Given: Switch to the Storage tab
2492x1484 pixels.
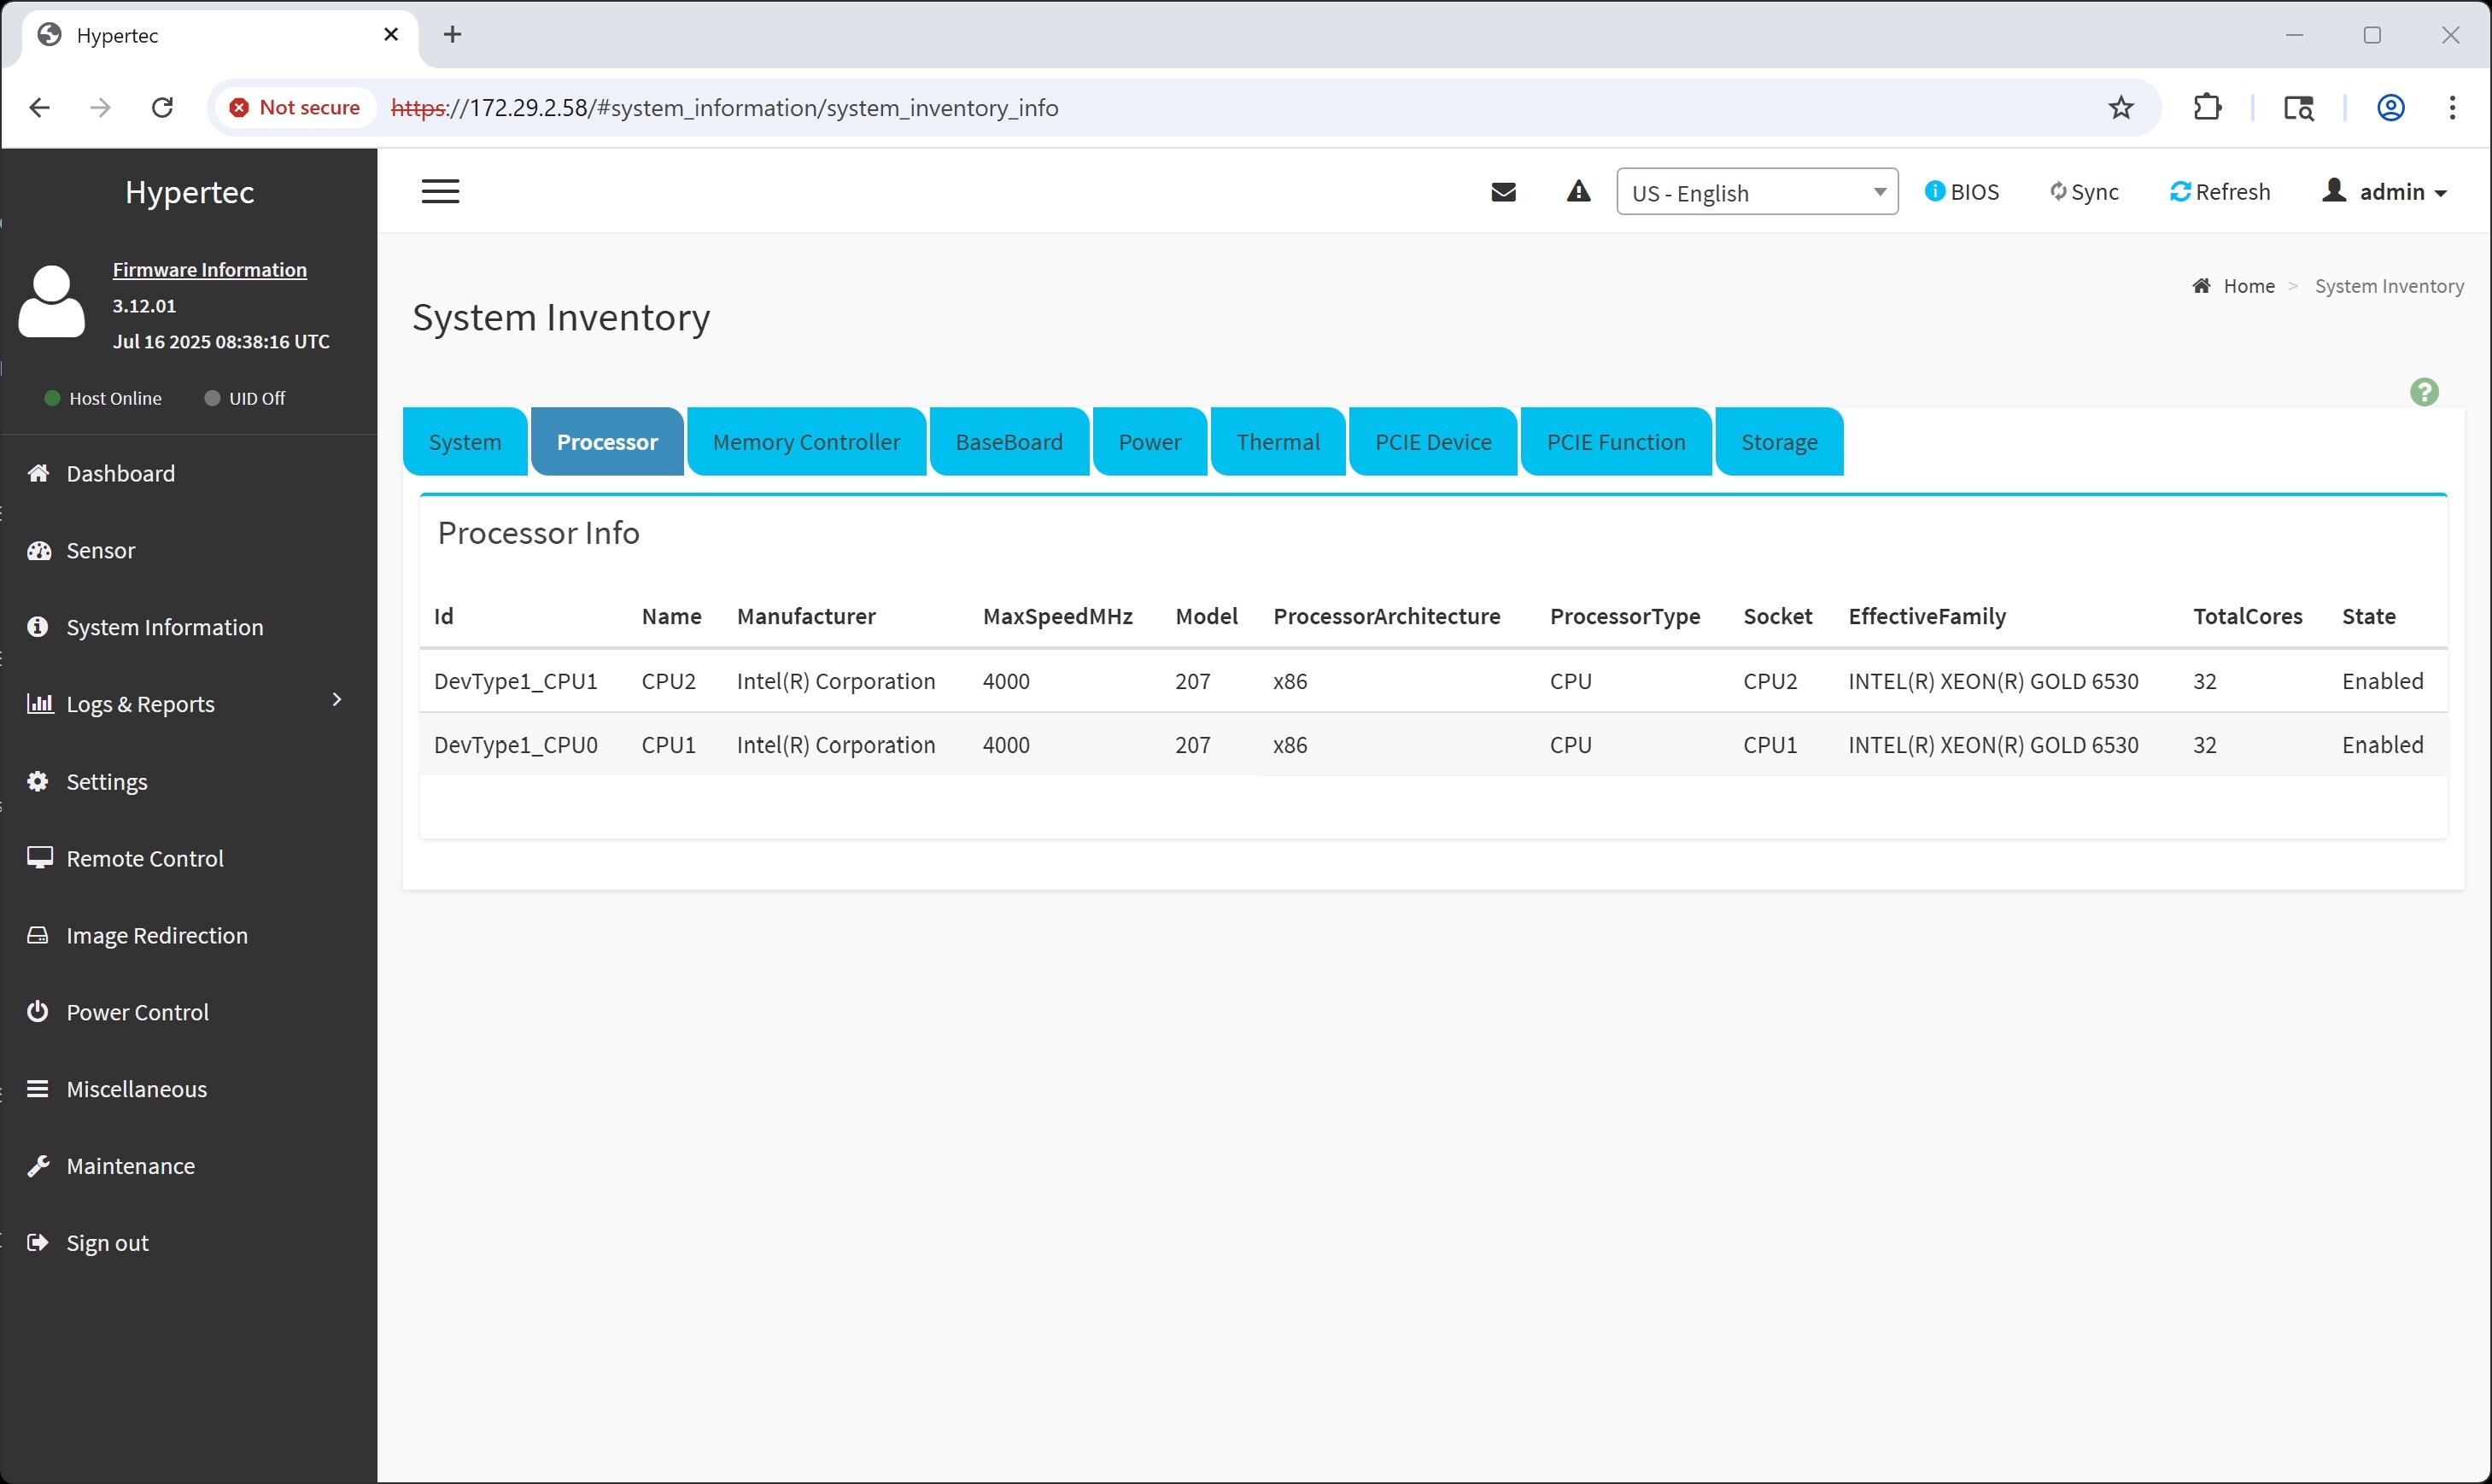Looking at the screenshot, I should click(1778, 442).
